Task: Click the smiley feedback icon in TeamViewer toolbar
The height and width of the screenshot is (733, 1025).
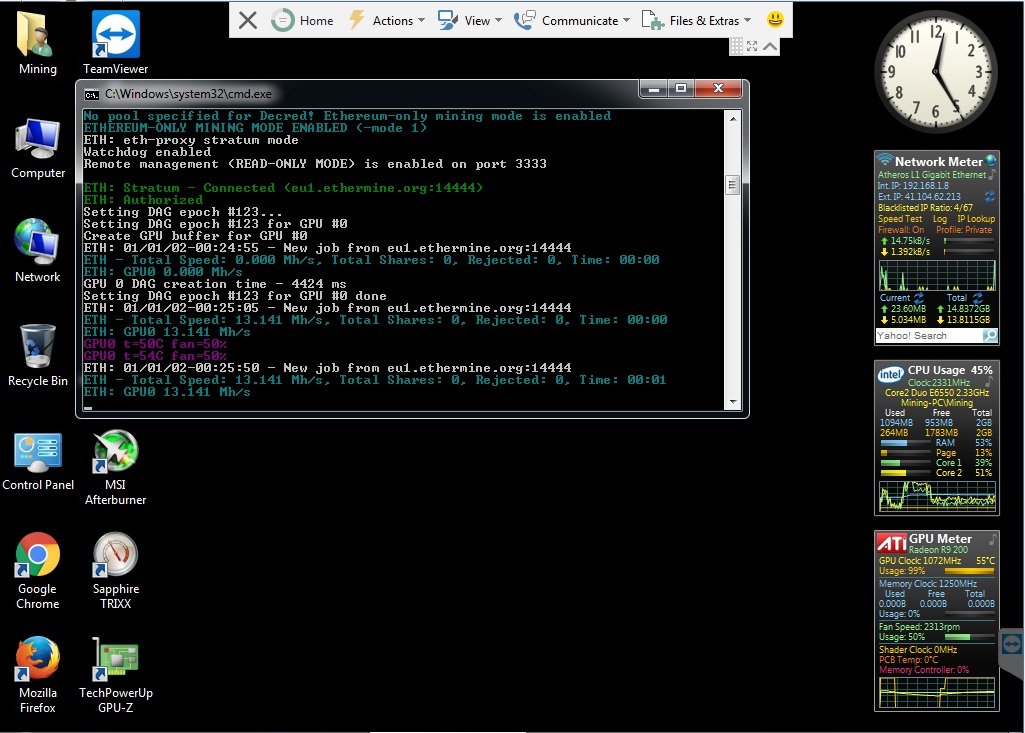Action: pyautogui.click(x=775, y=20)
